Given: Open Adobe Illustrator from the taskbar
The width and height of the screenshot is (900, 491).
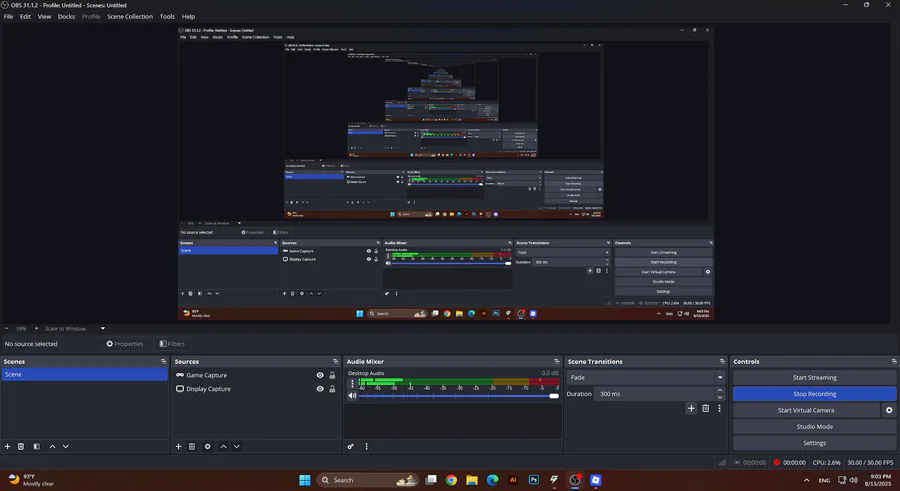Looking at the screenshot, I should click(513, 480).
